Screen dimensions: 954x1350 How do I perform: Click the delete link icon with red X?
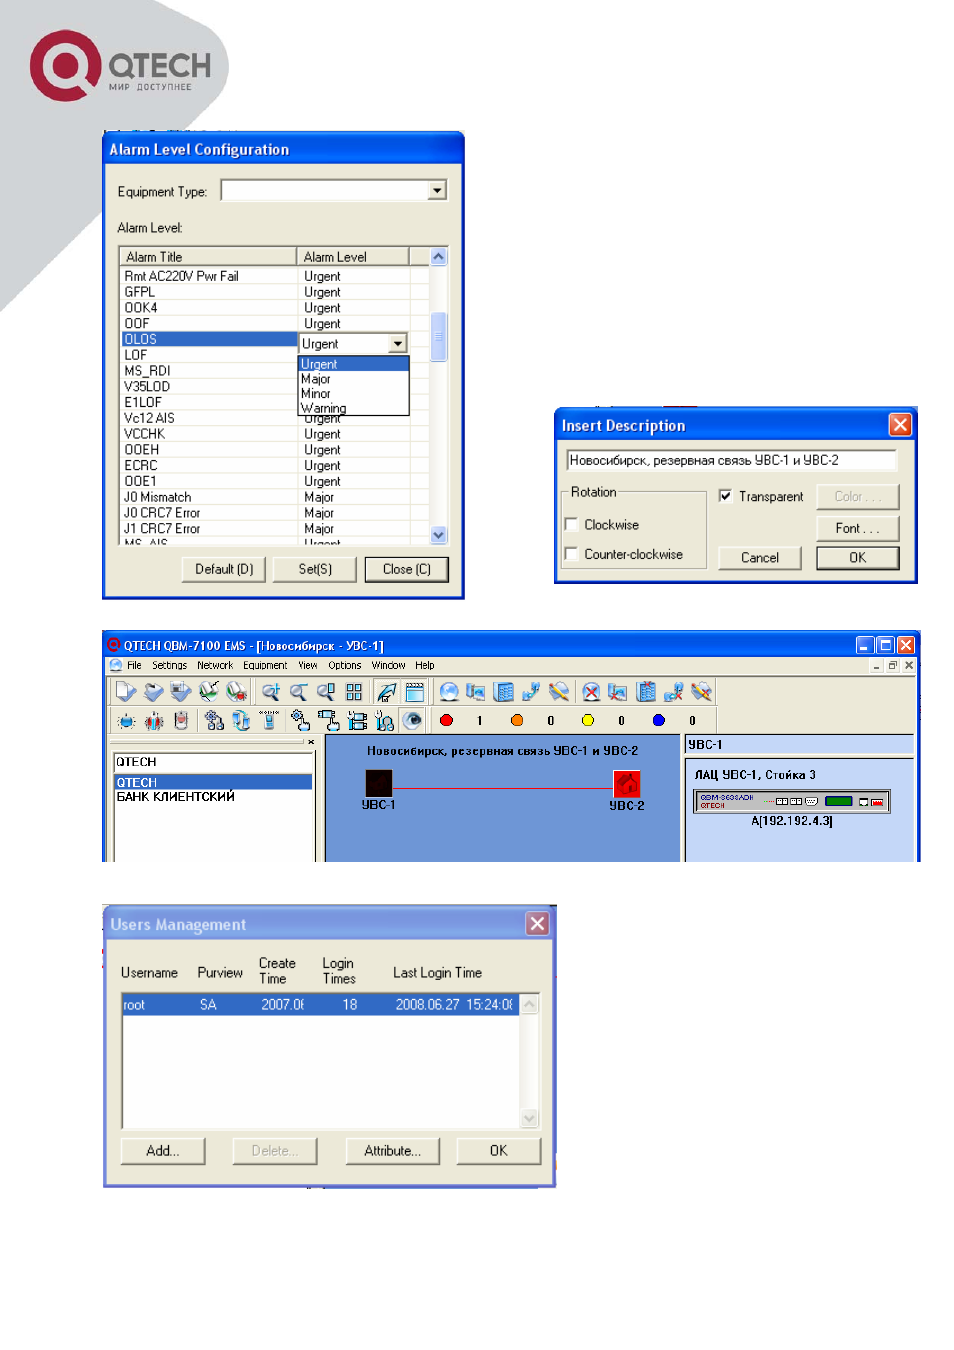pos(673,691)
